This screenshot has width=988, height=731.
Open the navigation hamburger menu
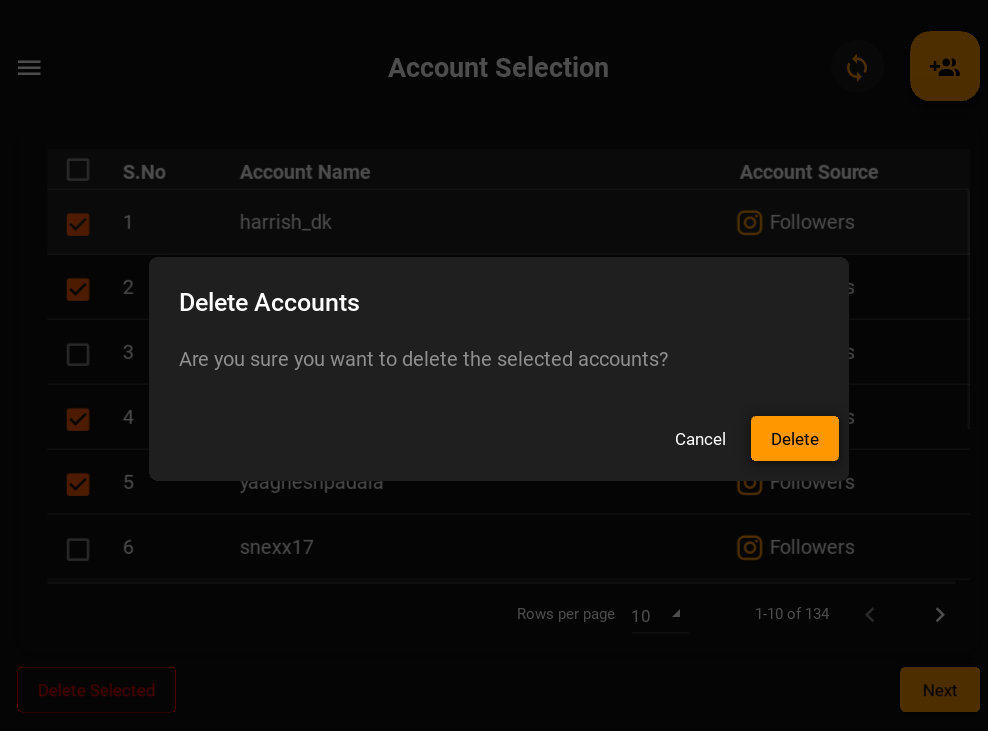pos(29,68)
